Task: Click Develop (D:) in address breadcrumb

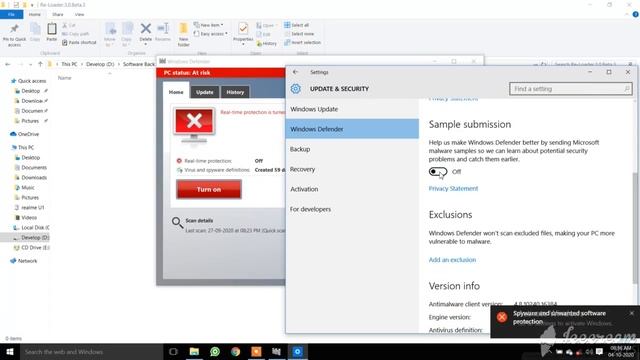Action: click(100, 64)
